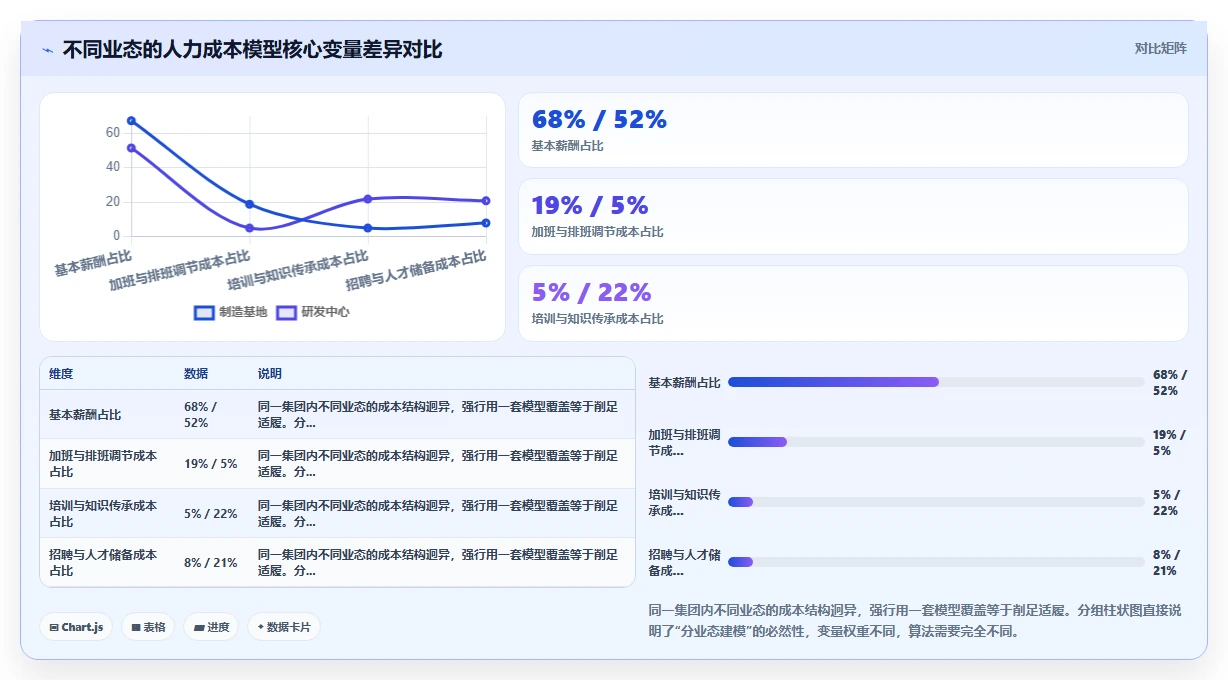The height and width of the screenshot is (680, 1228).
Task: Select the 5% / 22% cell in the table
Action: tap(211, 514)
